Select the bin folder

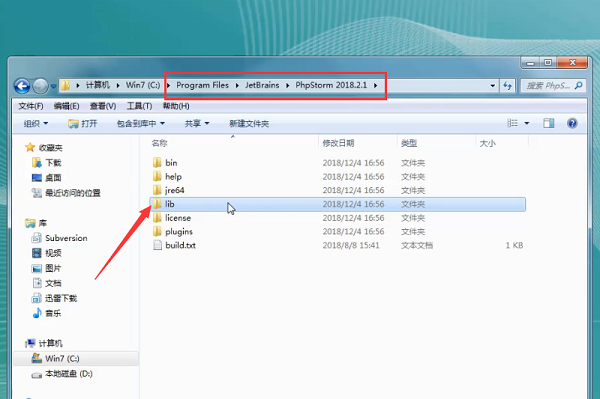click(338, 163)
